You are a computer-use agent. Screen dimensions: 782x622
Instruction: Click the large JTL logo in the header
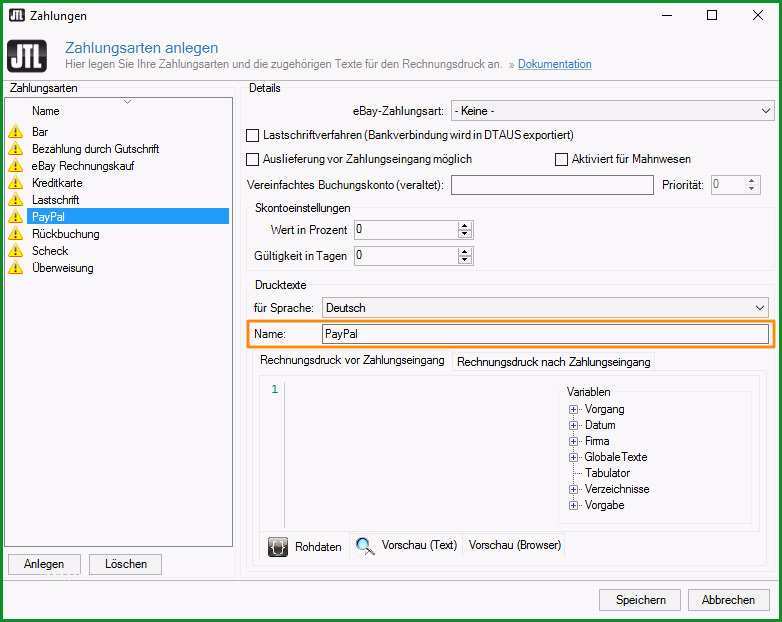point(27,56)
